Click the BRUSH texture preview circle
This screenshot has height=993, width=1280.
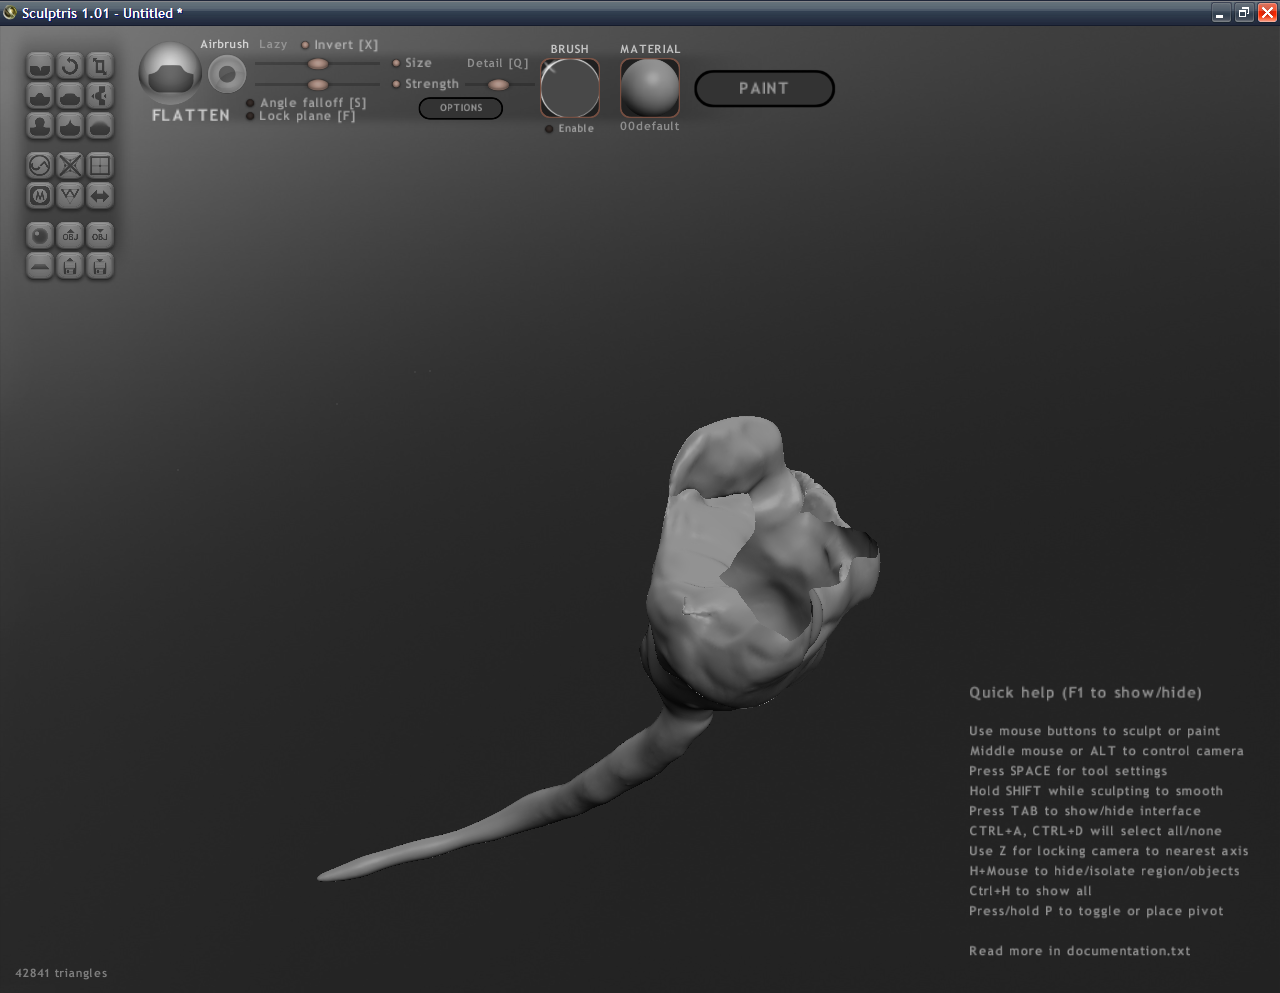(x=570, y=88)
